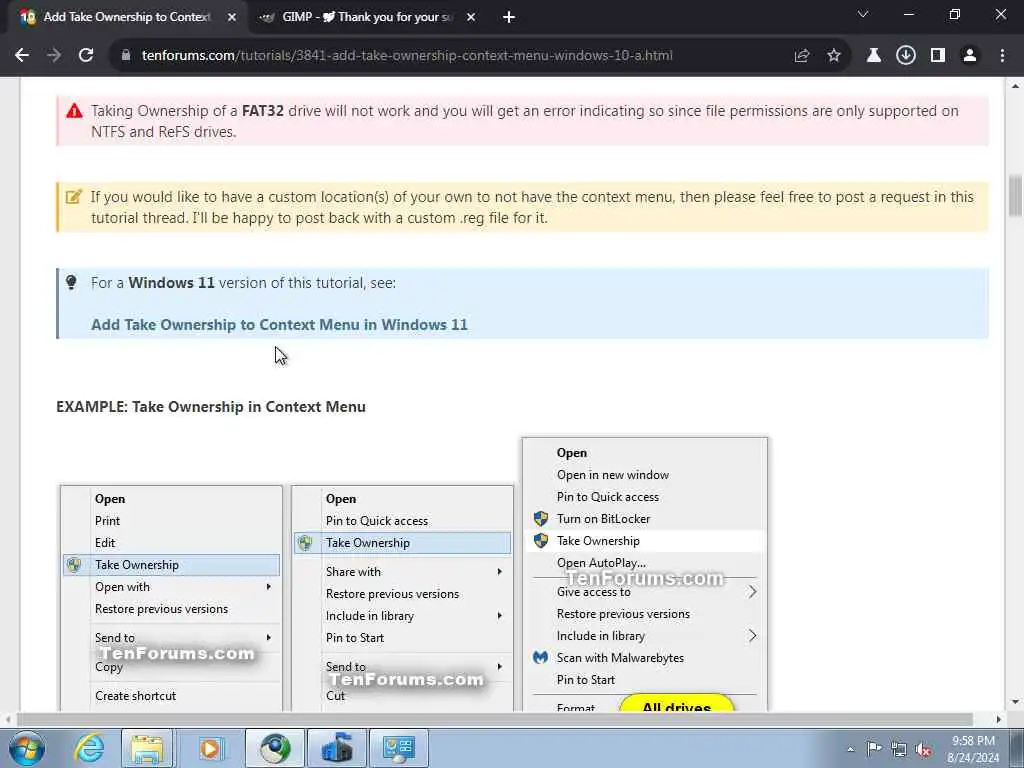The height and width of the screenshot is (768, 1024).
Task: Open the Windows Start menu
Action: coord(27,748)
